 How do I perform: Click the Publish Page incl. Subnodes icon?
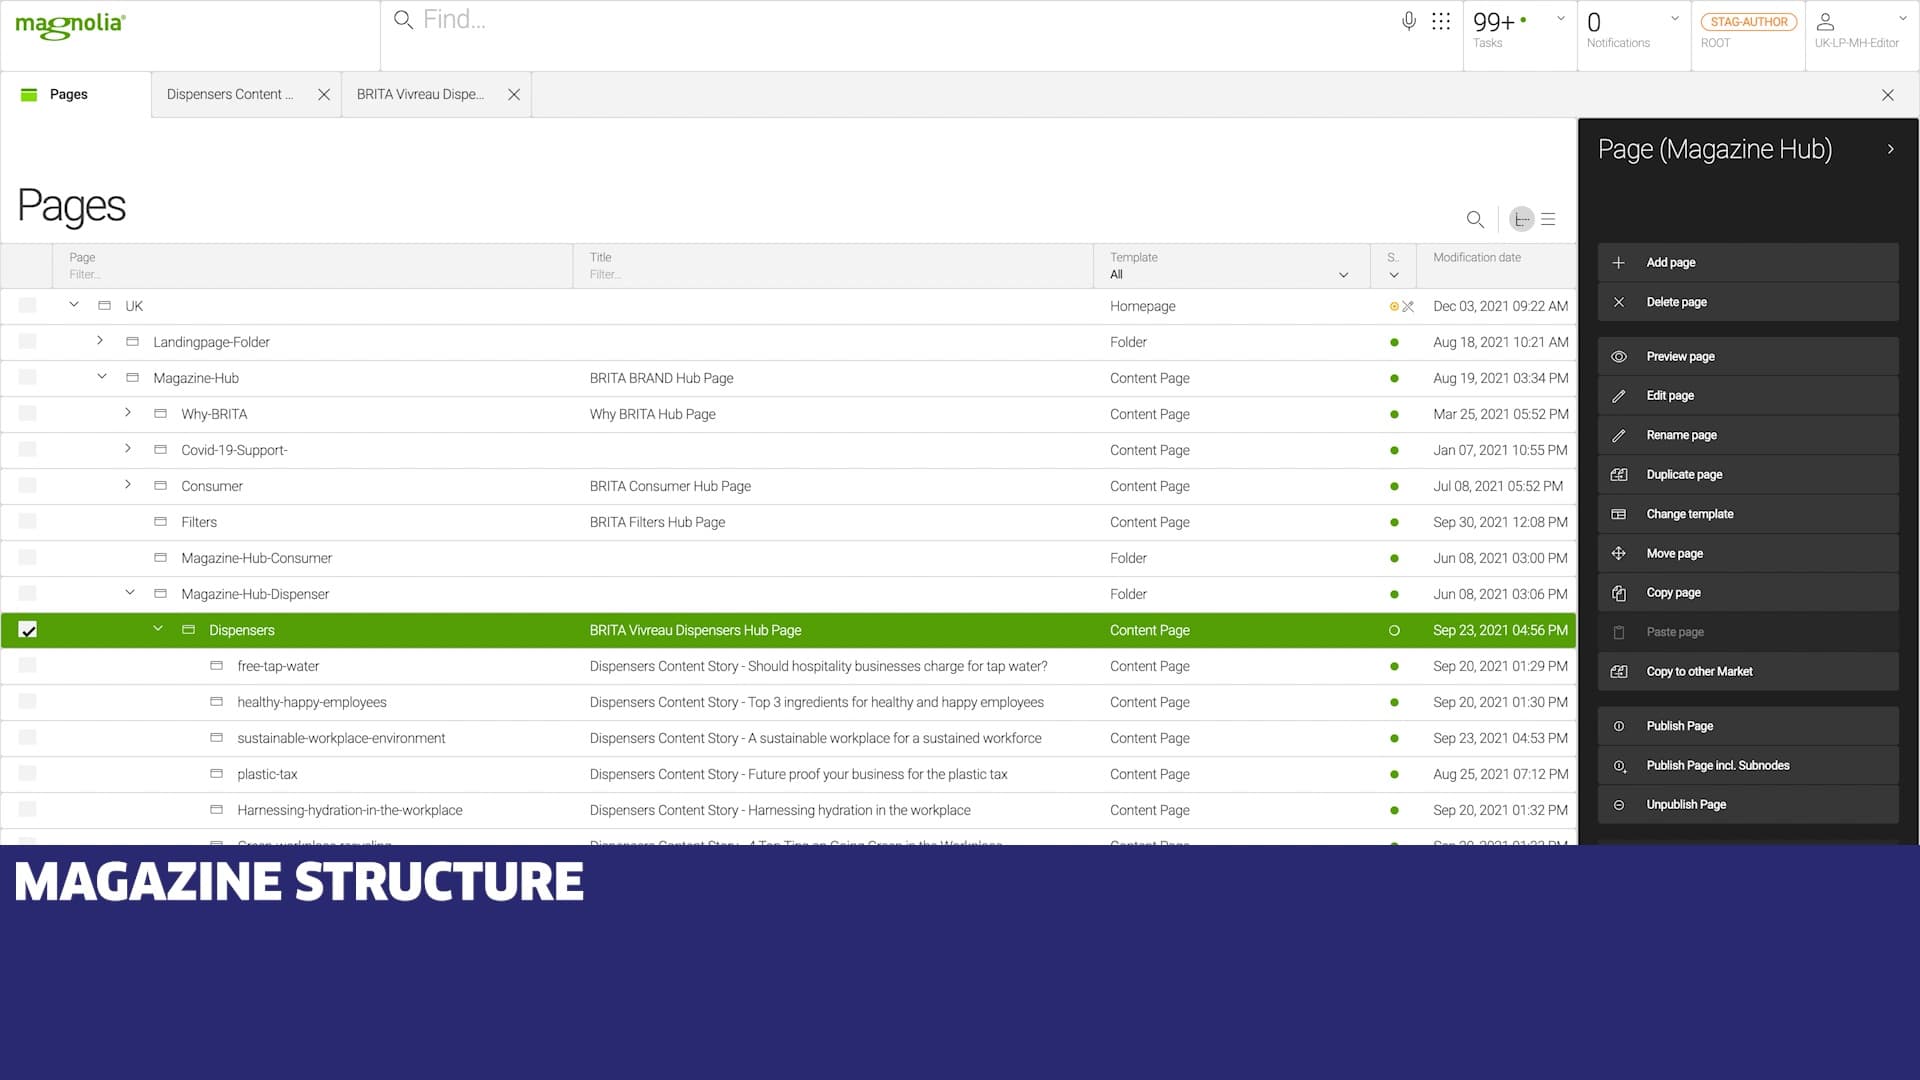1619,766
